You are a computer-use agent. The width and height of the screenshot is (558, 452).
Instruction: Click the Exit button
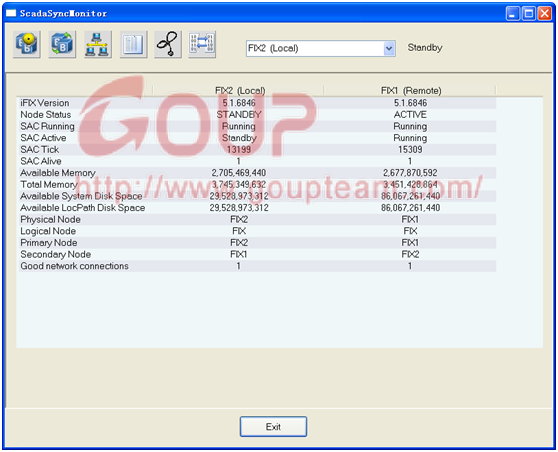(273, 426)
